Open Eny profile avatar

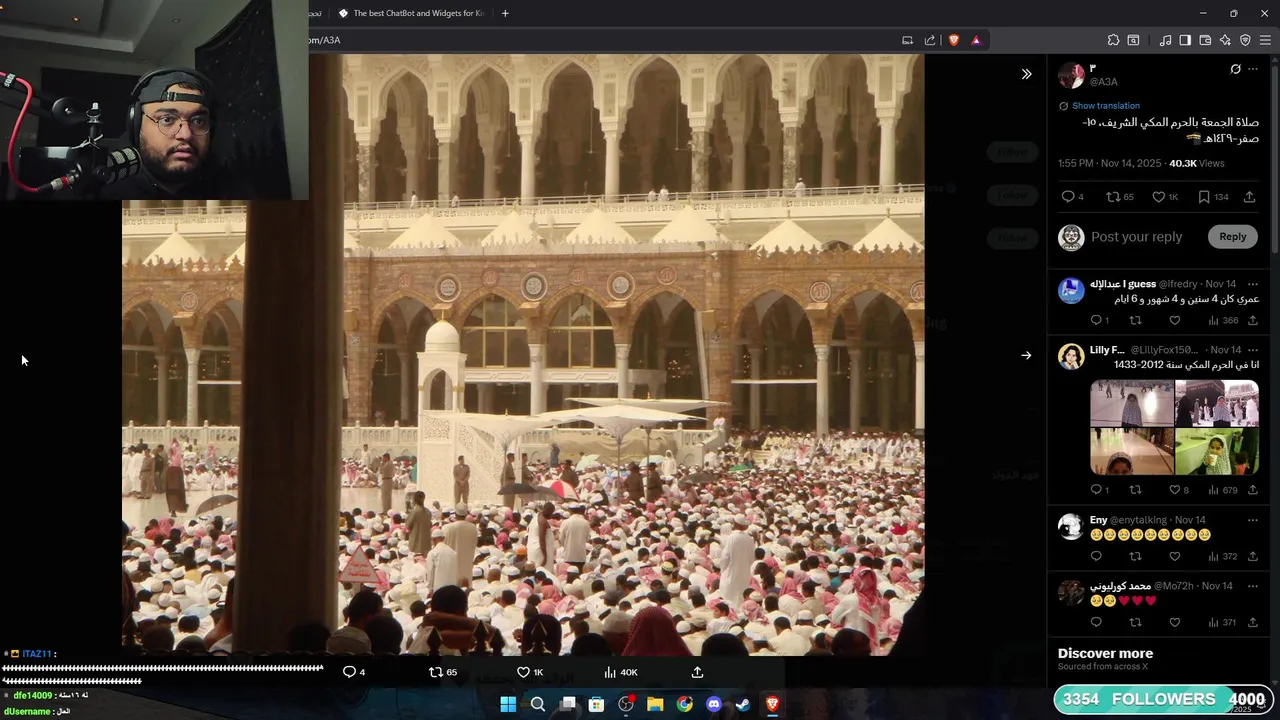tap(1071, 527)
